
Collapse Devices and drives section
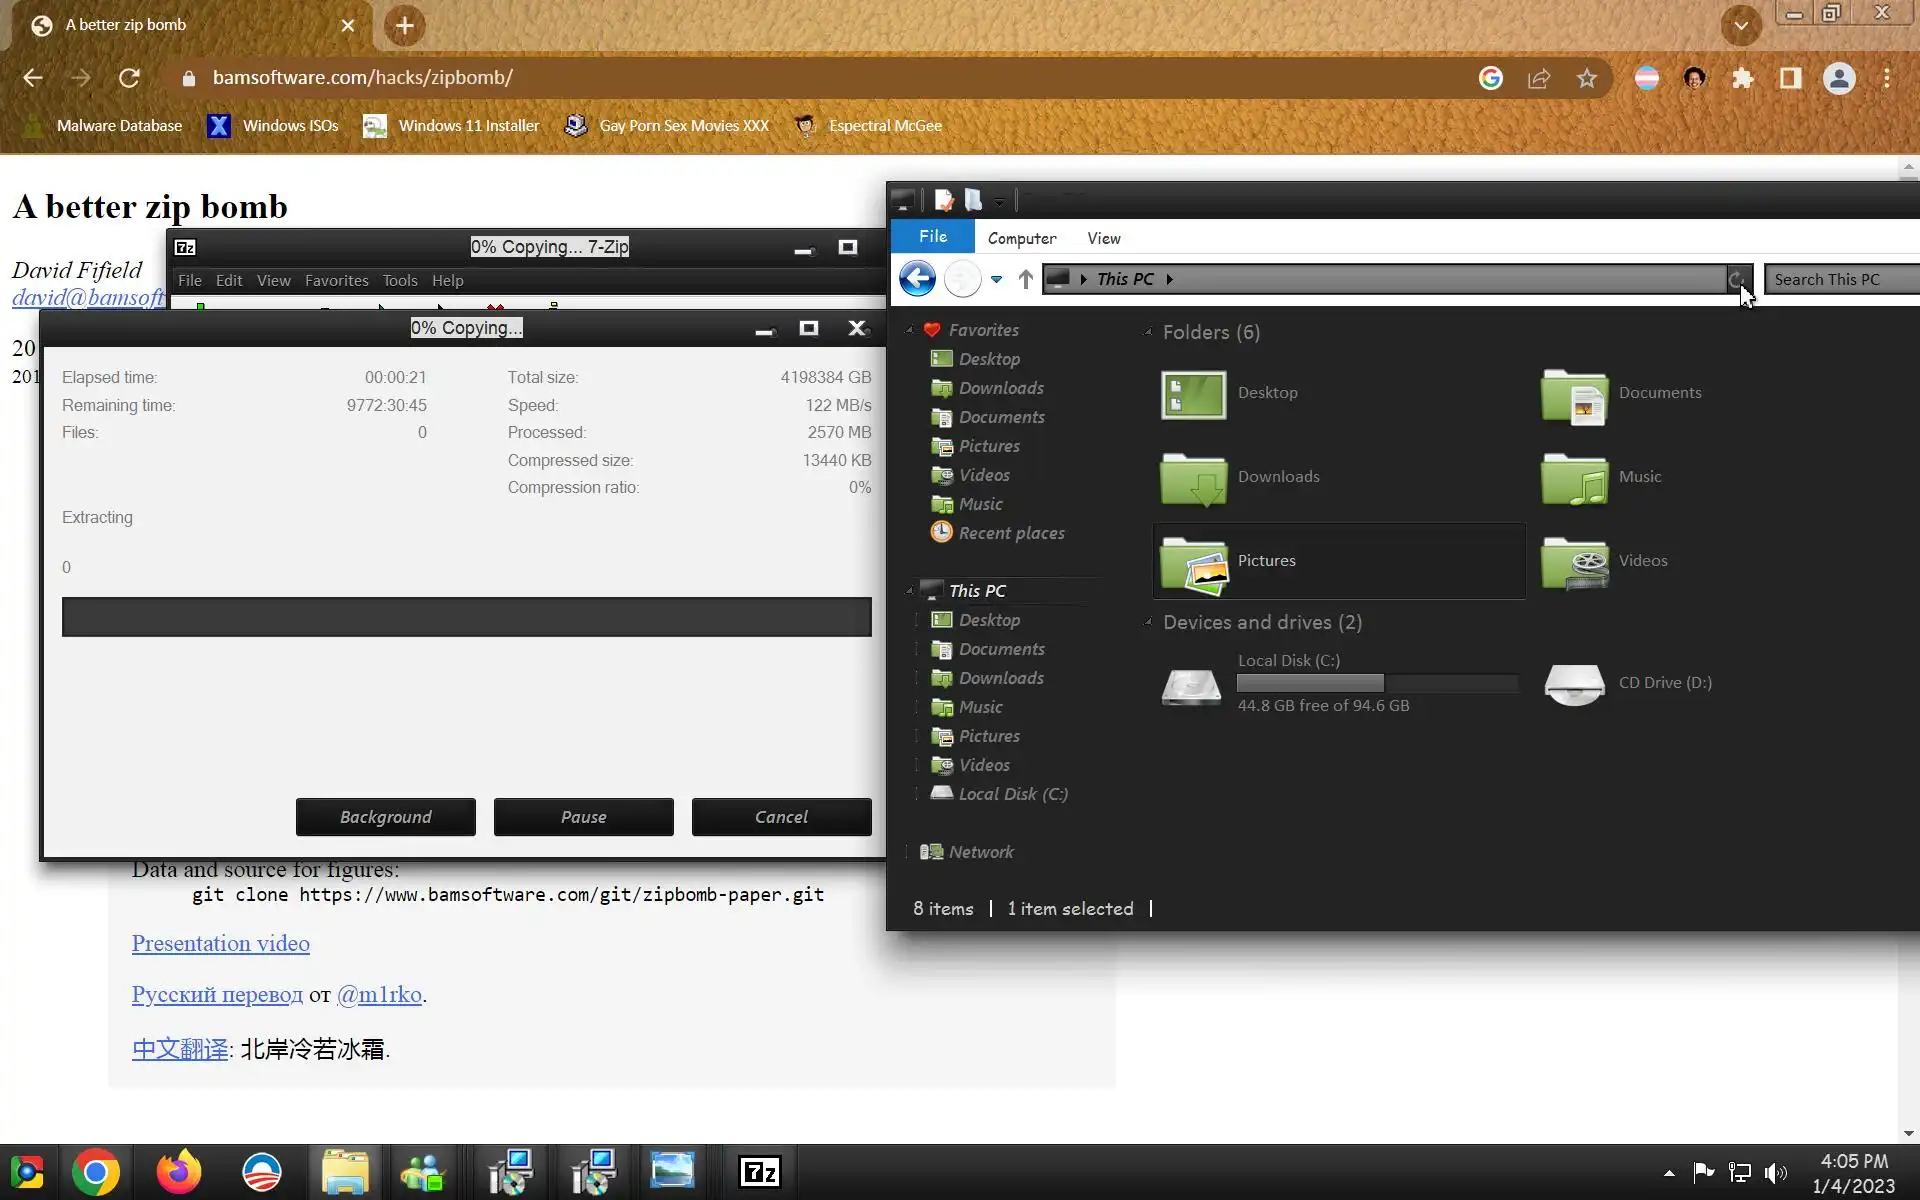[x=1148, y=622]
